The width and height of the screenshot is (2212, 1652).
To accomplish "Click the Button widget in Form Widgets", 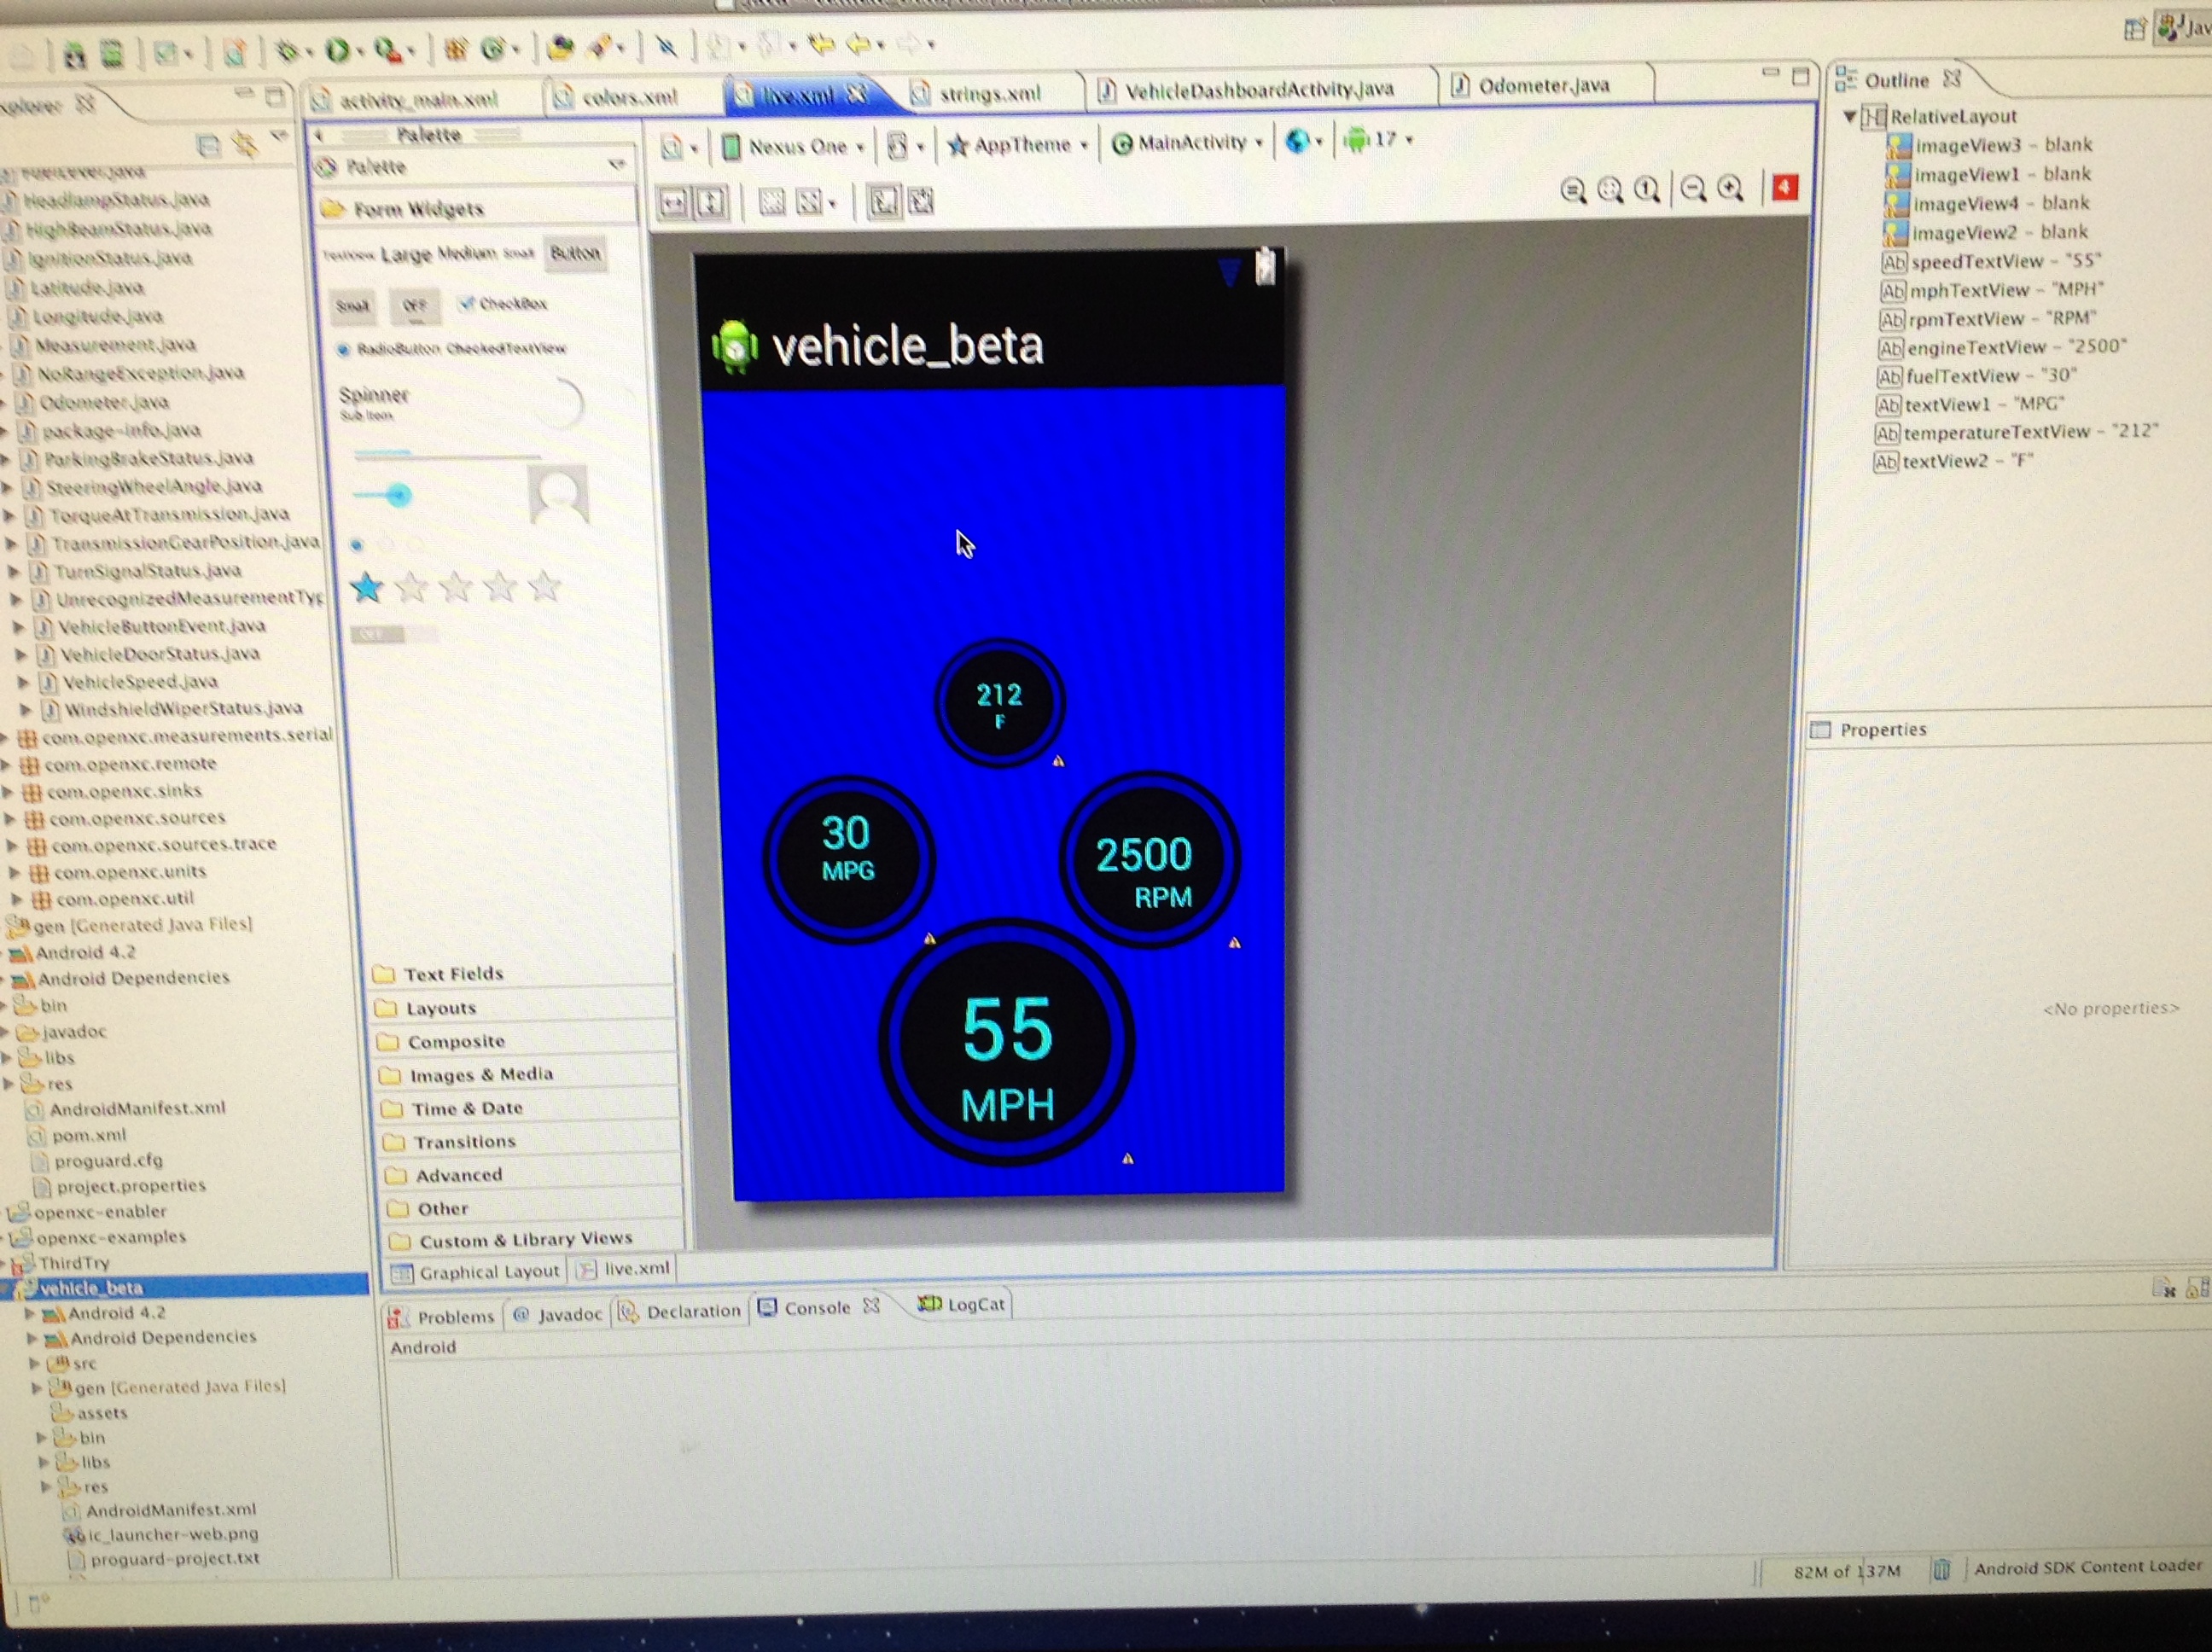I will click(575, 253).
